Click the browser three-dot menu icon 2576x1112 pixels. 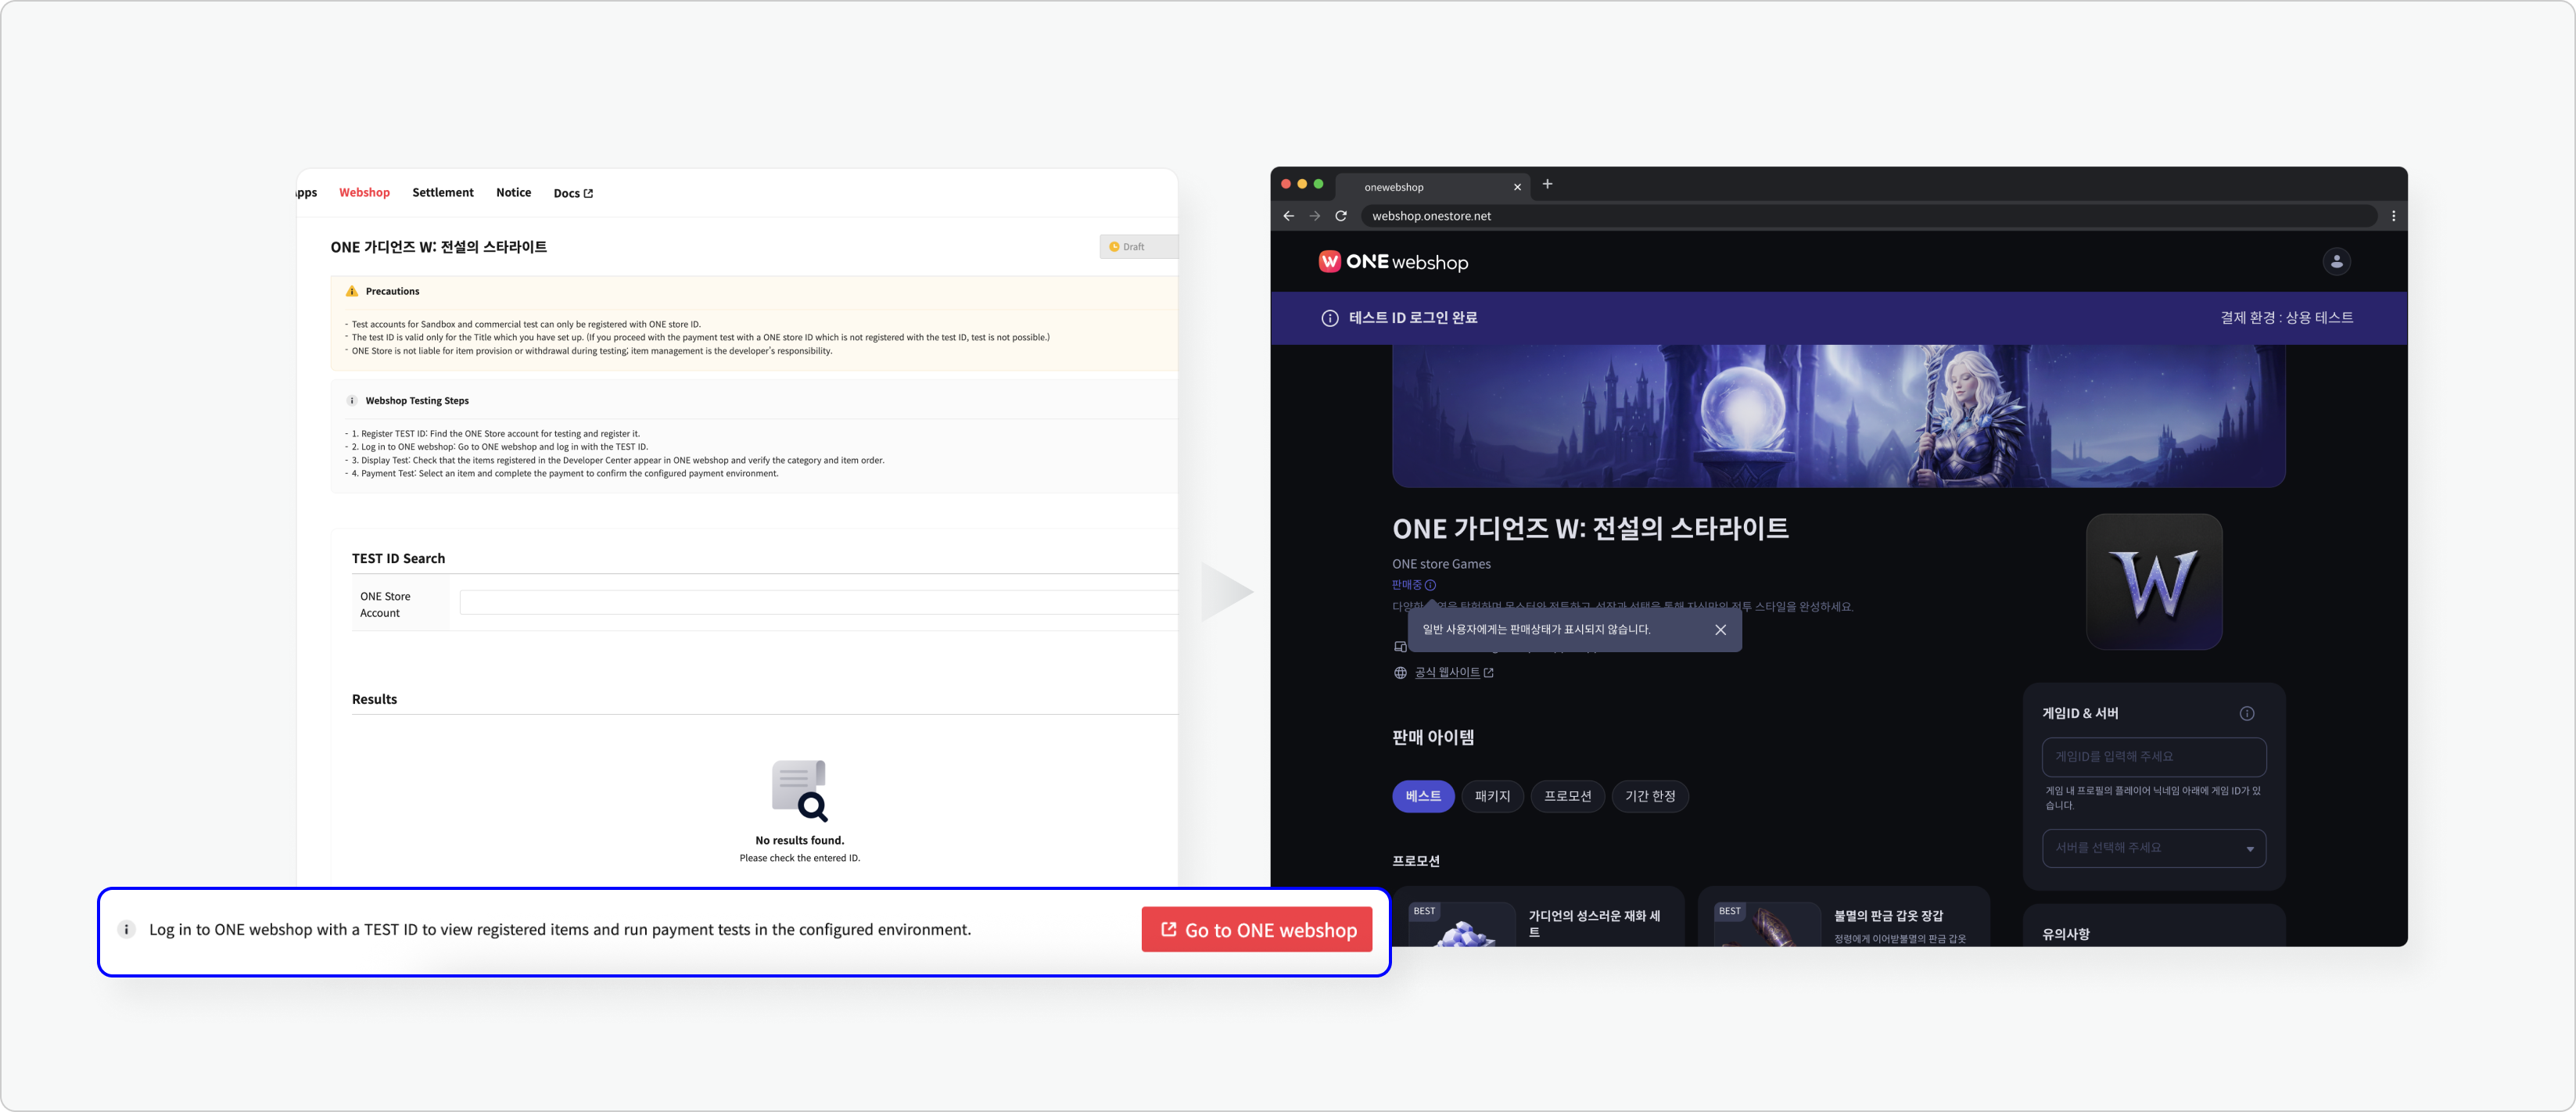[x=2393, y=216]
